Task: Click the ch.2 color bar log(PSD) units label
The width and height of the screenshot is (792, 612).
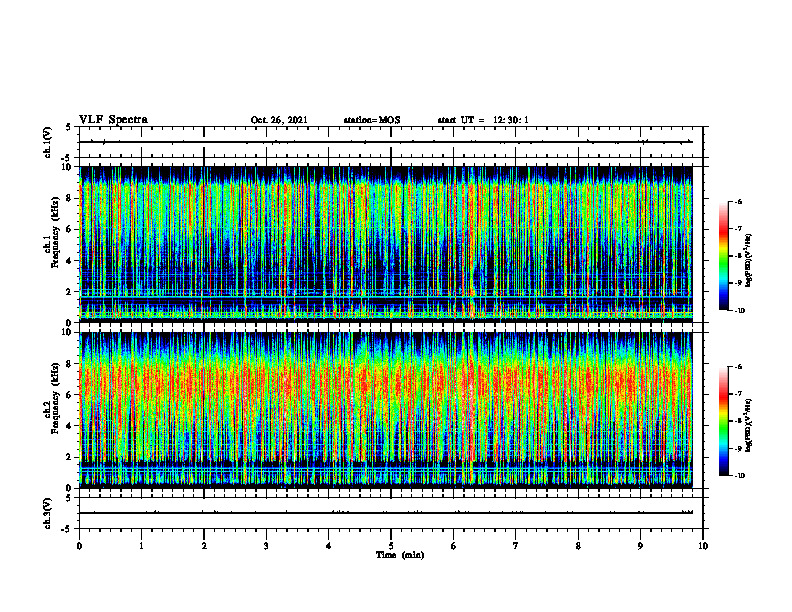Action: pyautogui.click(x=749, y=426)
